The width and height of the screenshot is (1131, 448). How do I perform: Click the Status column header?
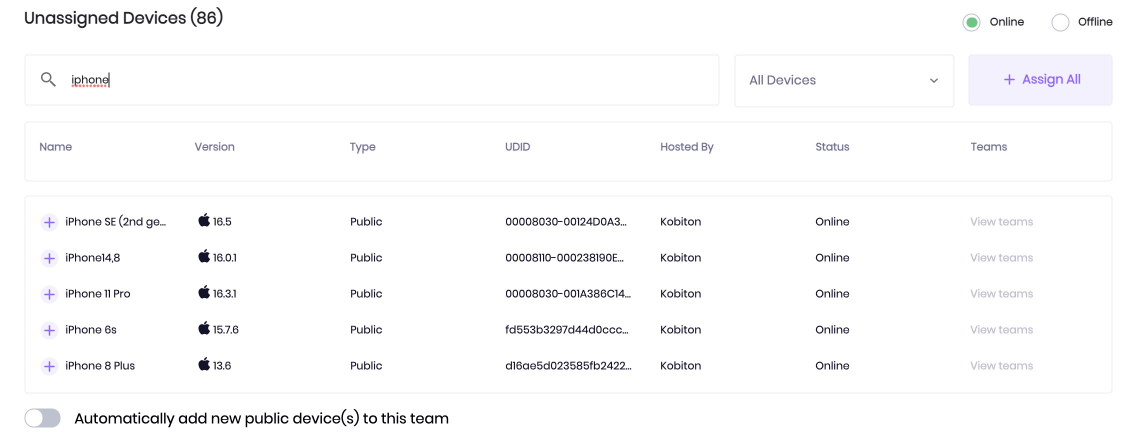pyautogui.click(x=832, y=147)
